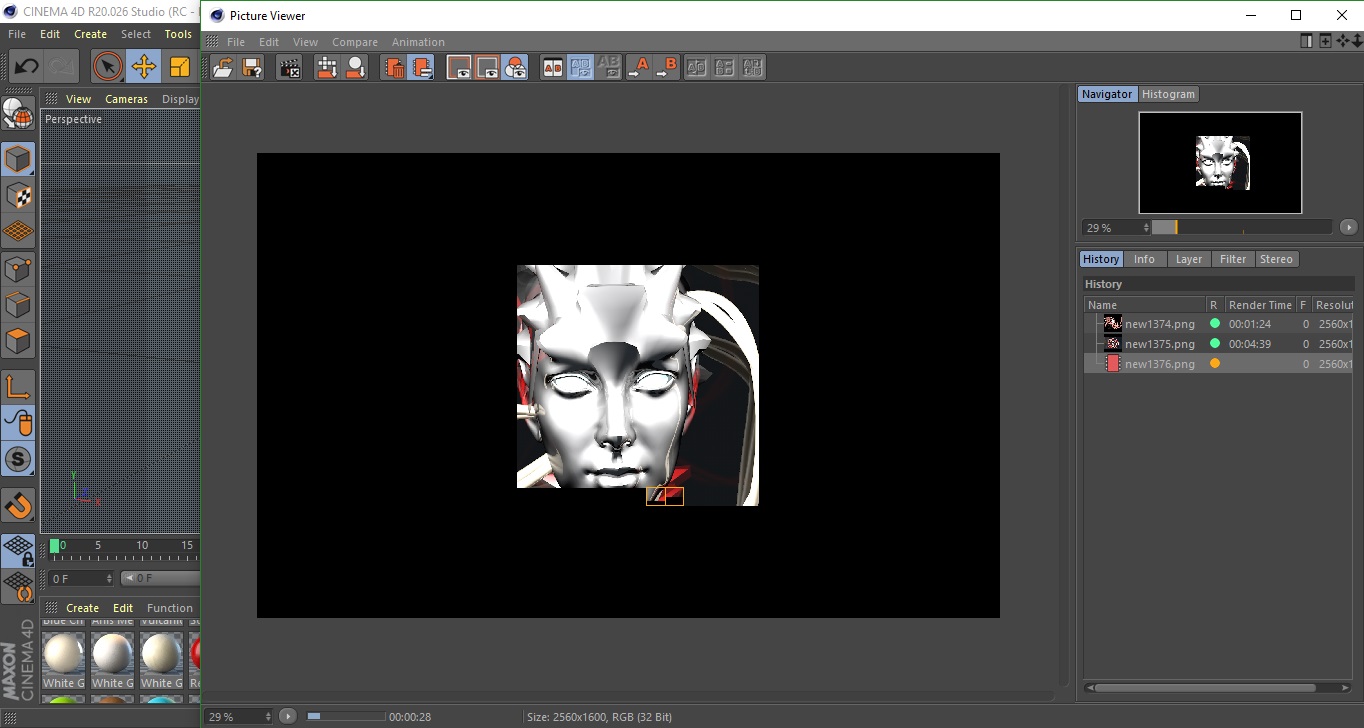The image size is (1364, 728).
Task: Toggle the Enable Axis L-shaped icon
Action: point(17,387)
